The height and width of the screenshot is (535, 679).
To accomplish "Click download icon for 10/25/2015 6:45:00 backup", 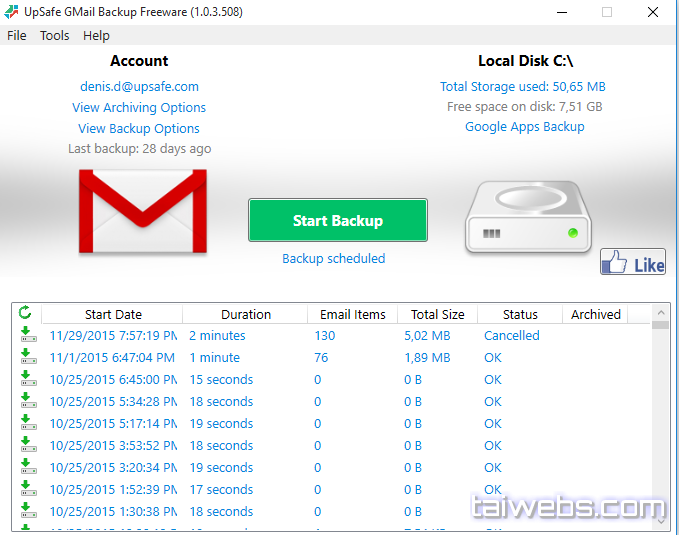I will pyautogui.click(x=28, y=379).
